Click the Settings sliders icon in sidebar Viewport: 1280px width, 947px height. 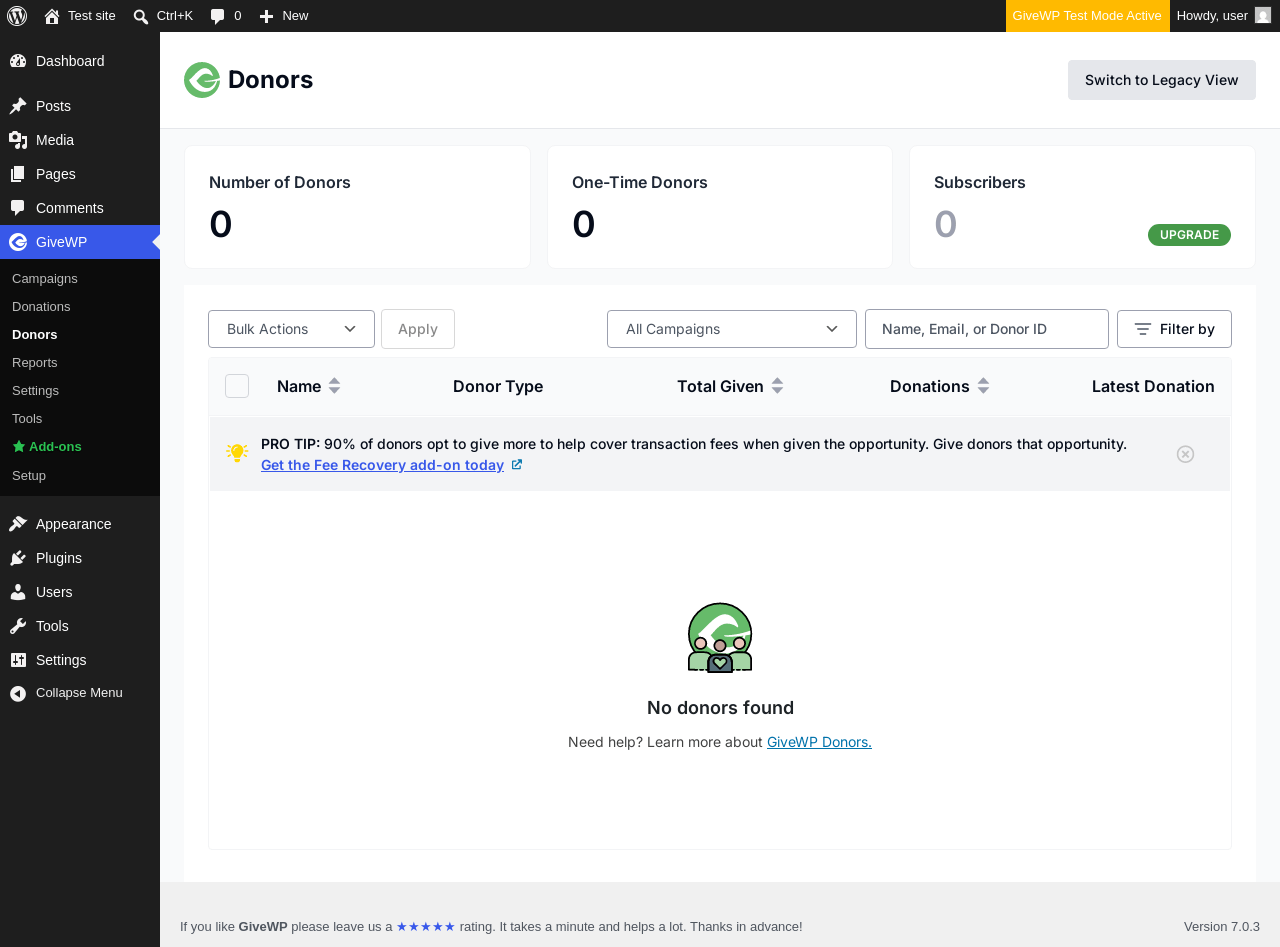(18, 660)
